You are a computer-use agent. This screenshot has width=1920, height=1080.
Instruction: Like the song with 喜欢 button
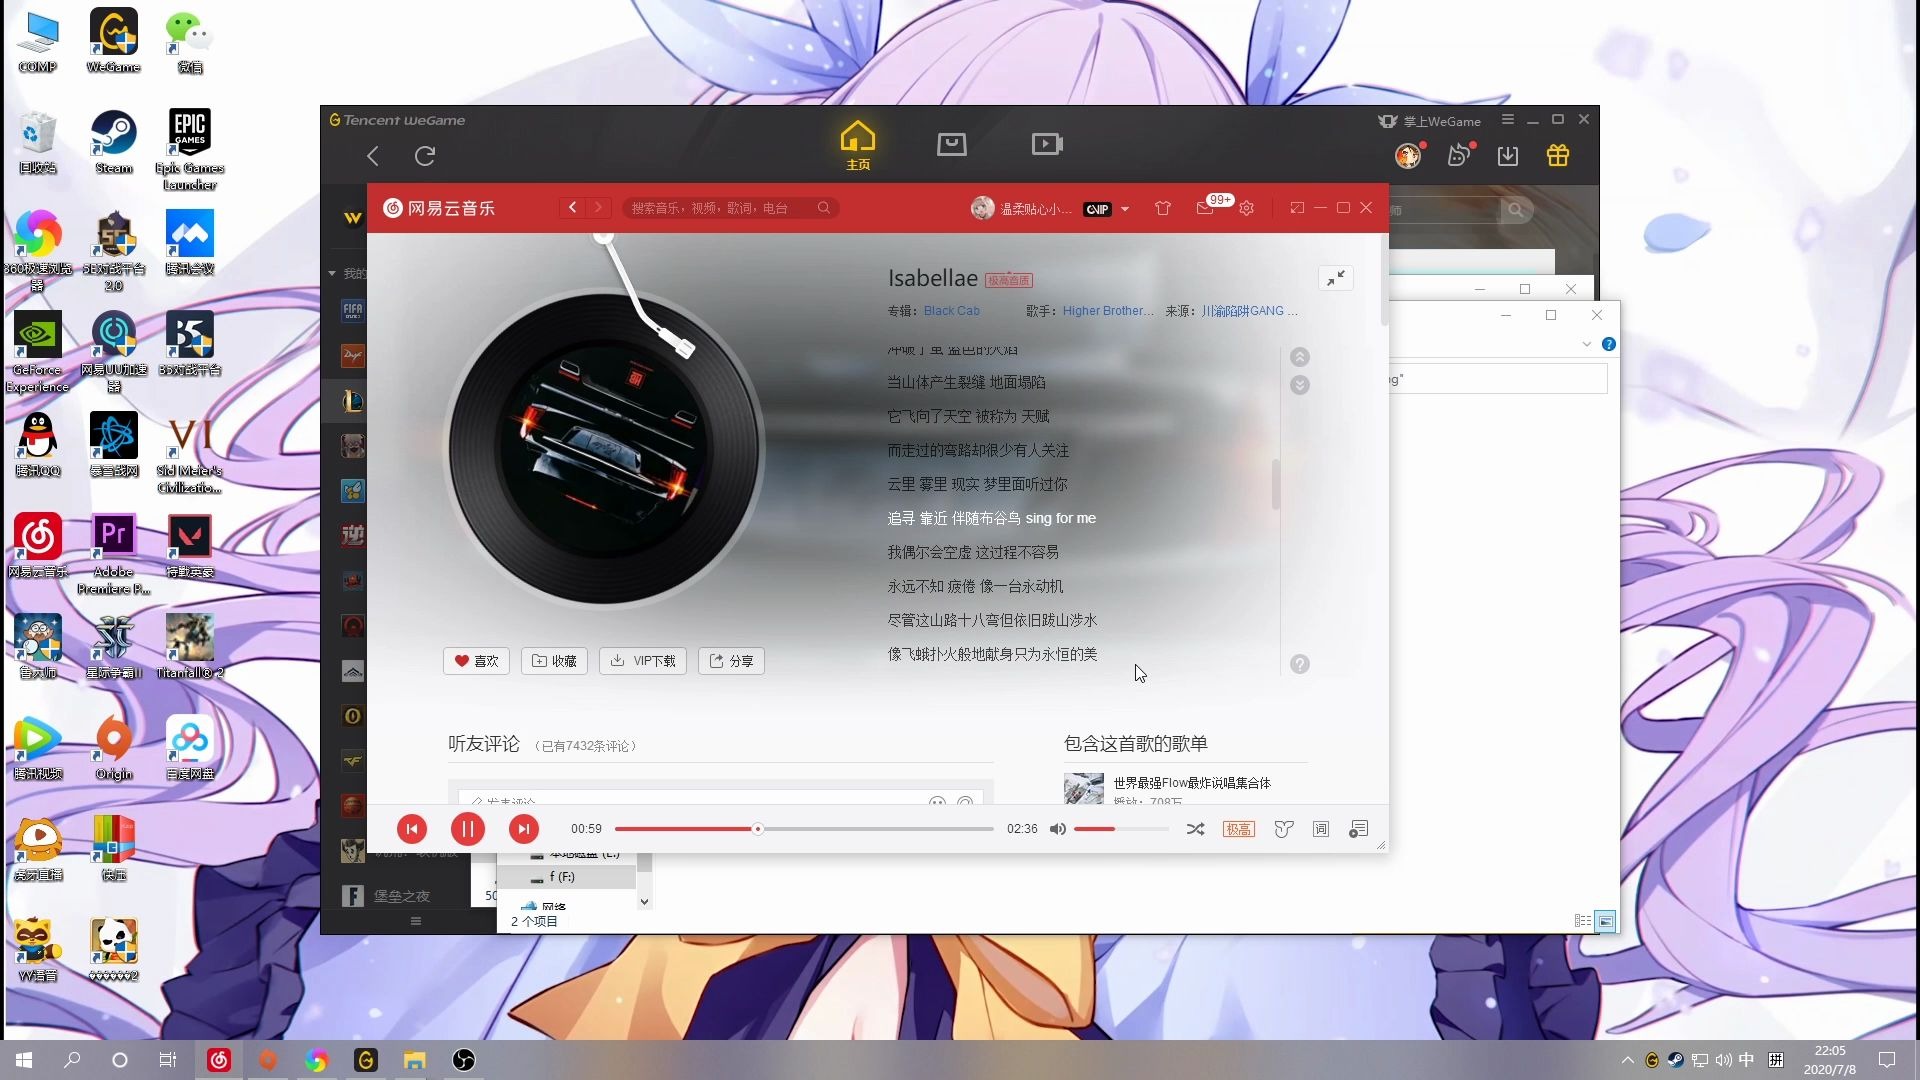click(476, 661)
